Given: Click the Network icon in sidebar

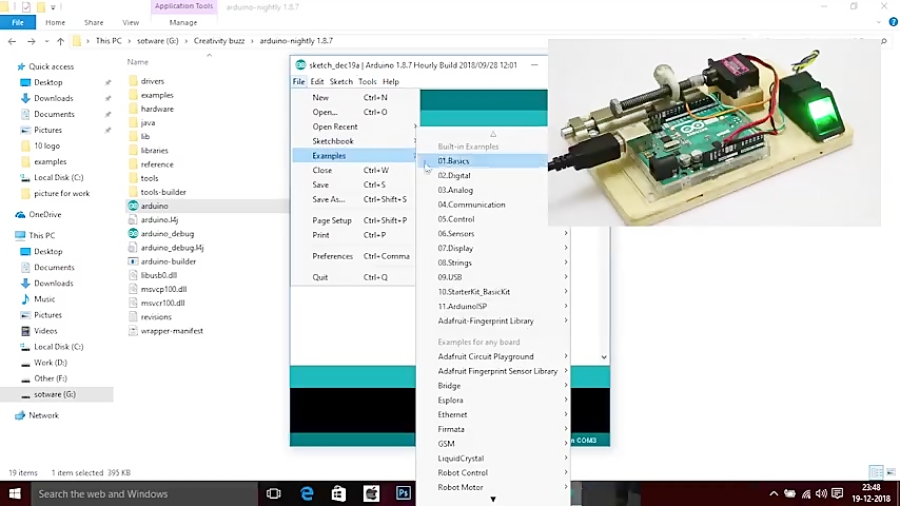Looking at the screenshot, I should coord(20,415).
